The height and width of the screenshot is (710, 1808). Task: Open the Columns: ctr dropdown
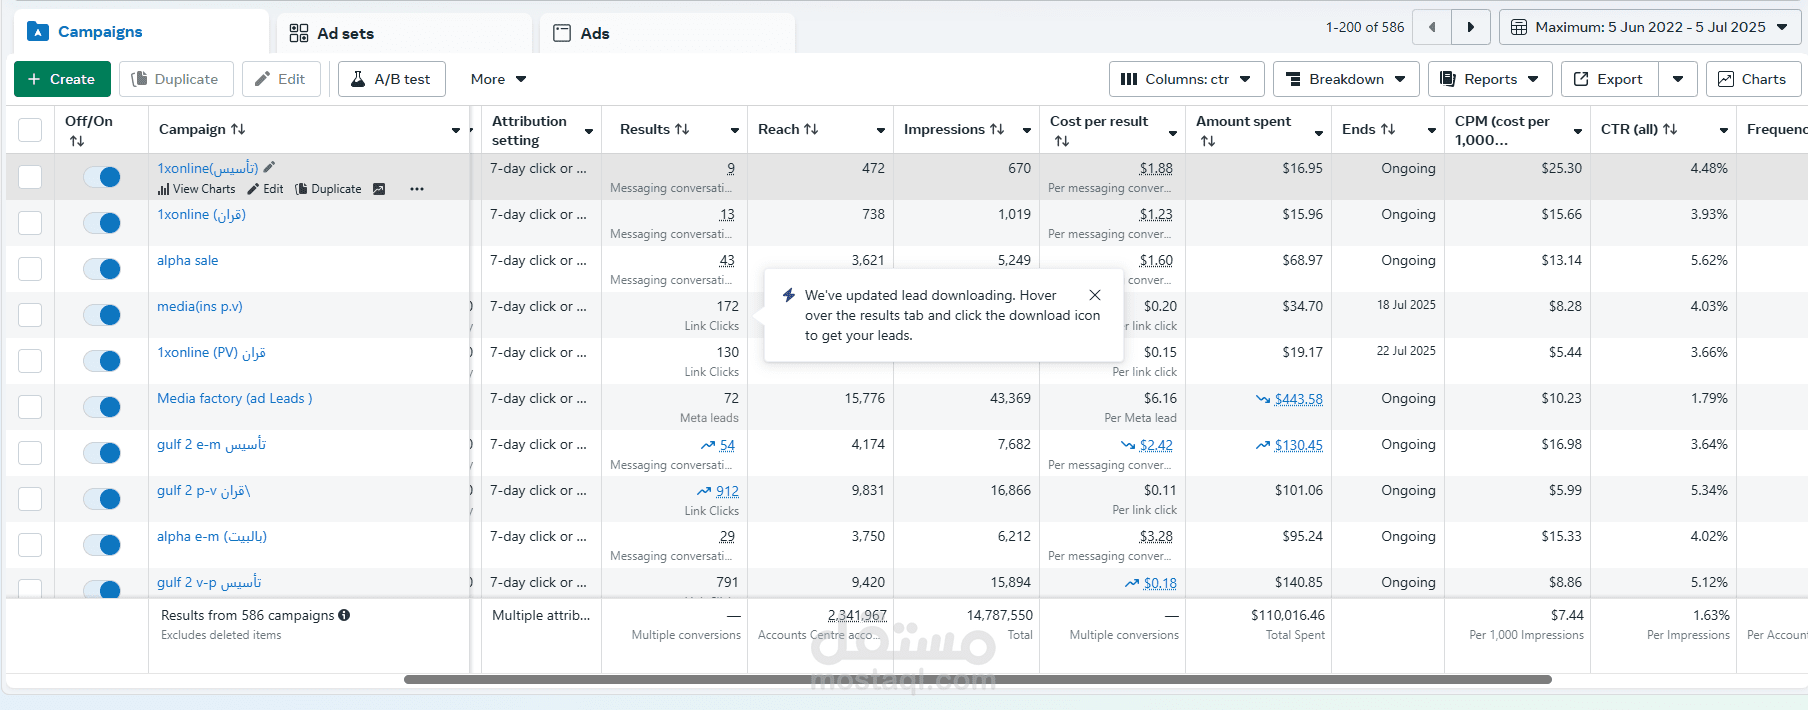pyautogui.click(x=1186, y=79)
